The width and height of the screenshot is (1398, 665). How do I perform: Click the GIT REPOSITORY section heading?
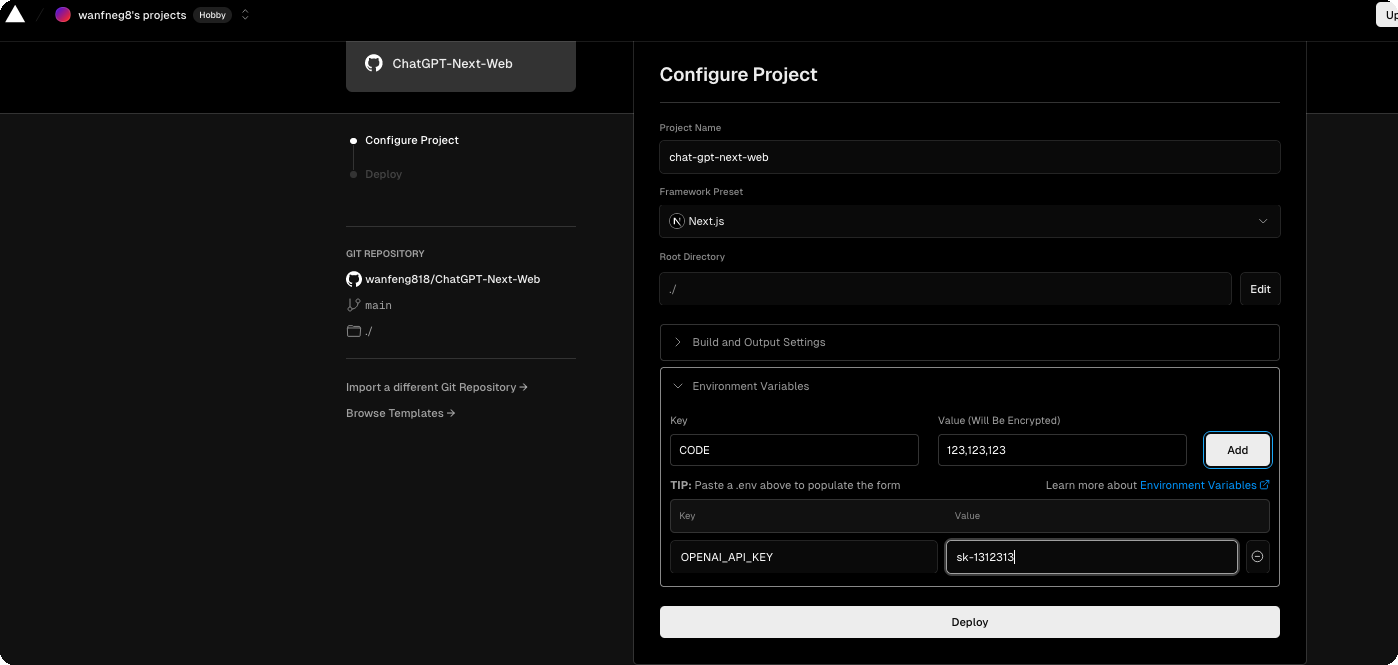click(x=385, y=254)
